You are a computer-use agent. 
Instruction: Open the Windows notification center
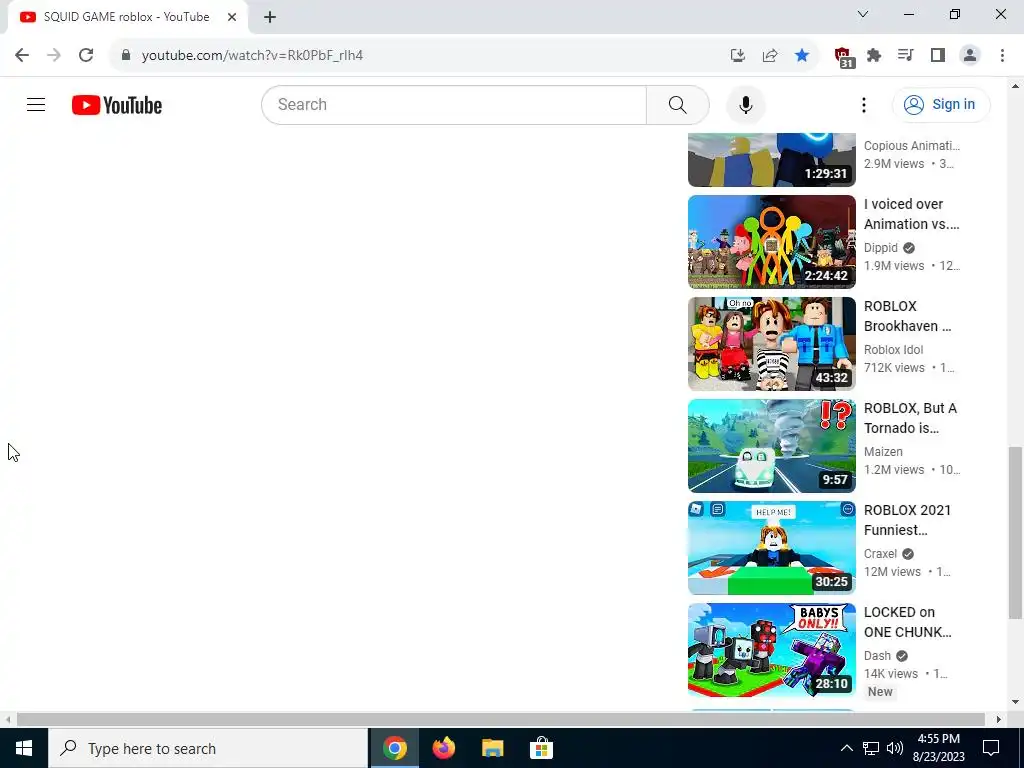pyautogui.click(x=991, y=748)
